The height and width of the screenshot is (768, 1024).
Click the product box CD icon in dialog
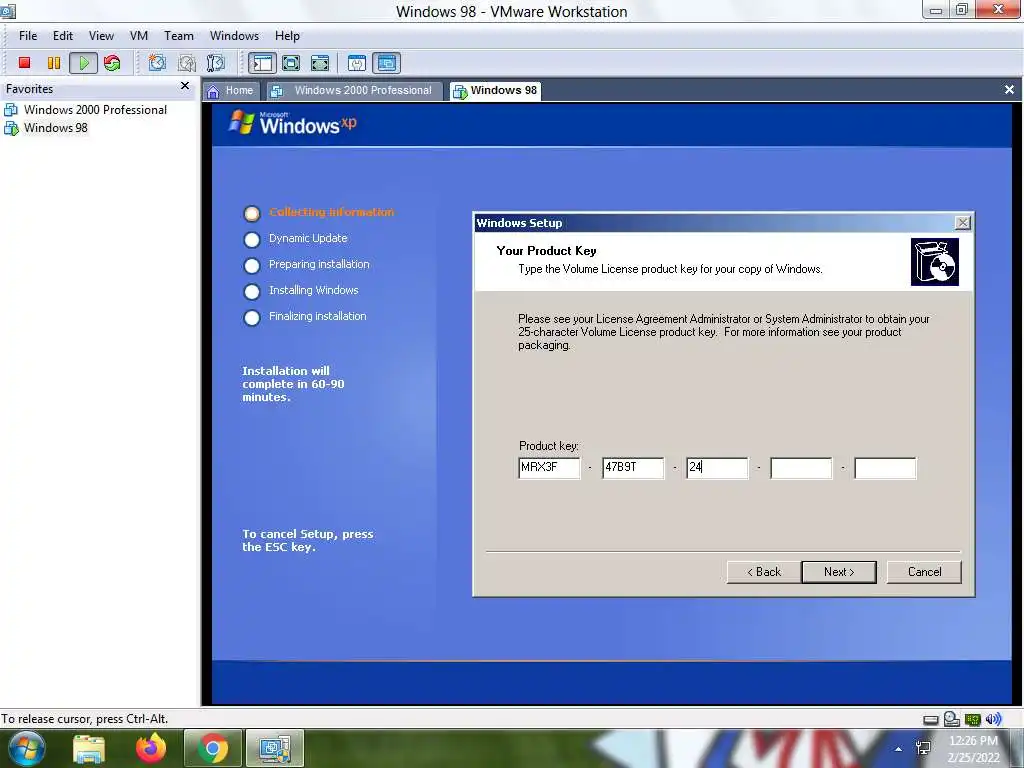935,262
